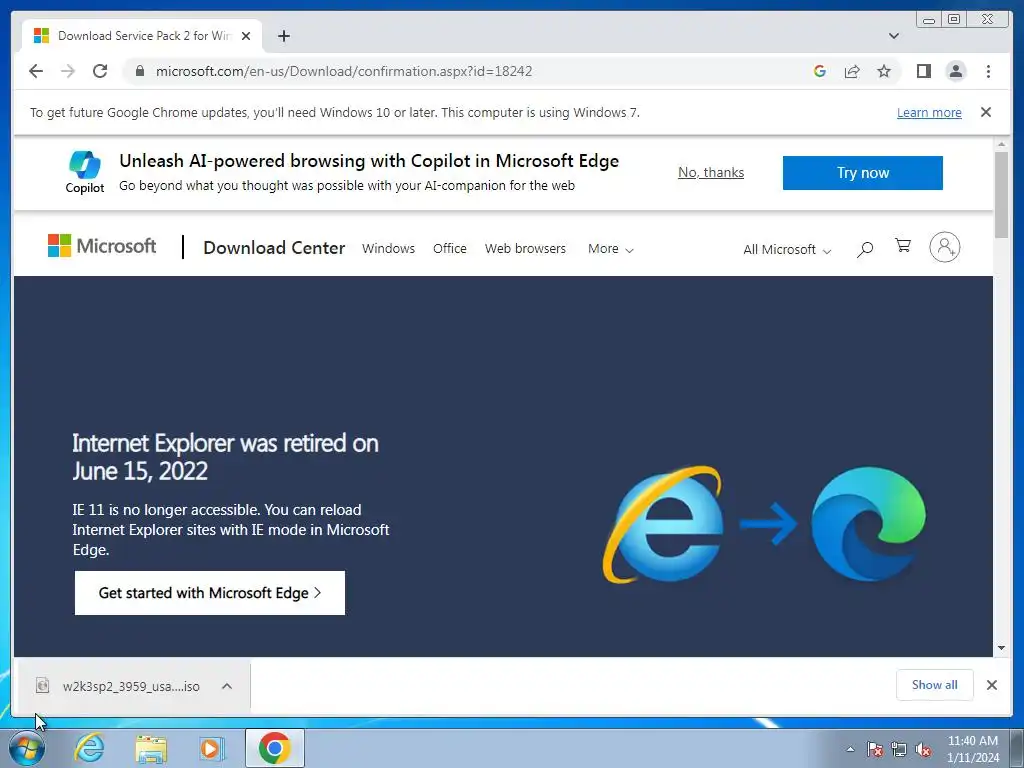This screenshot has width=1024, height=768.
Task: Expand download item options chevron
Action: pos(227,686)
